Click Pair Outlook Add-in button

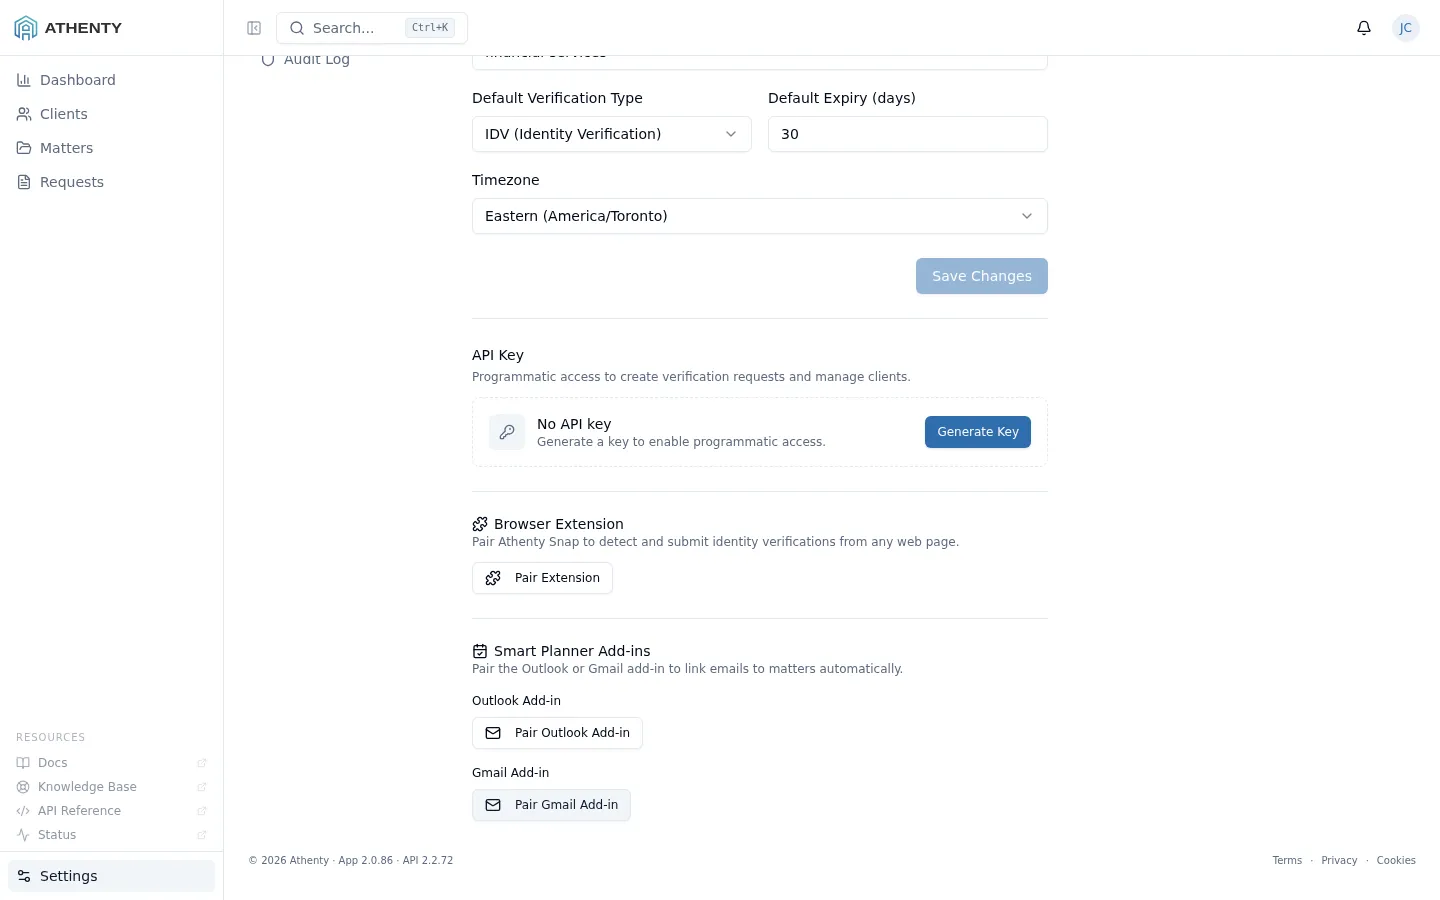point(557,733)
